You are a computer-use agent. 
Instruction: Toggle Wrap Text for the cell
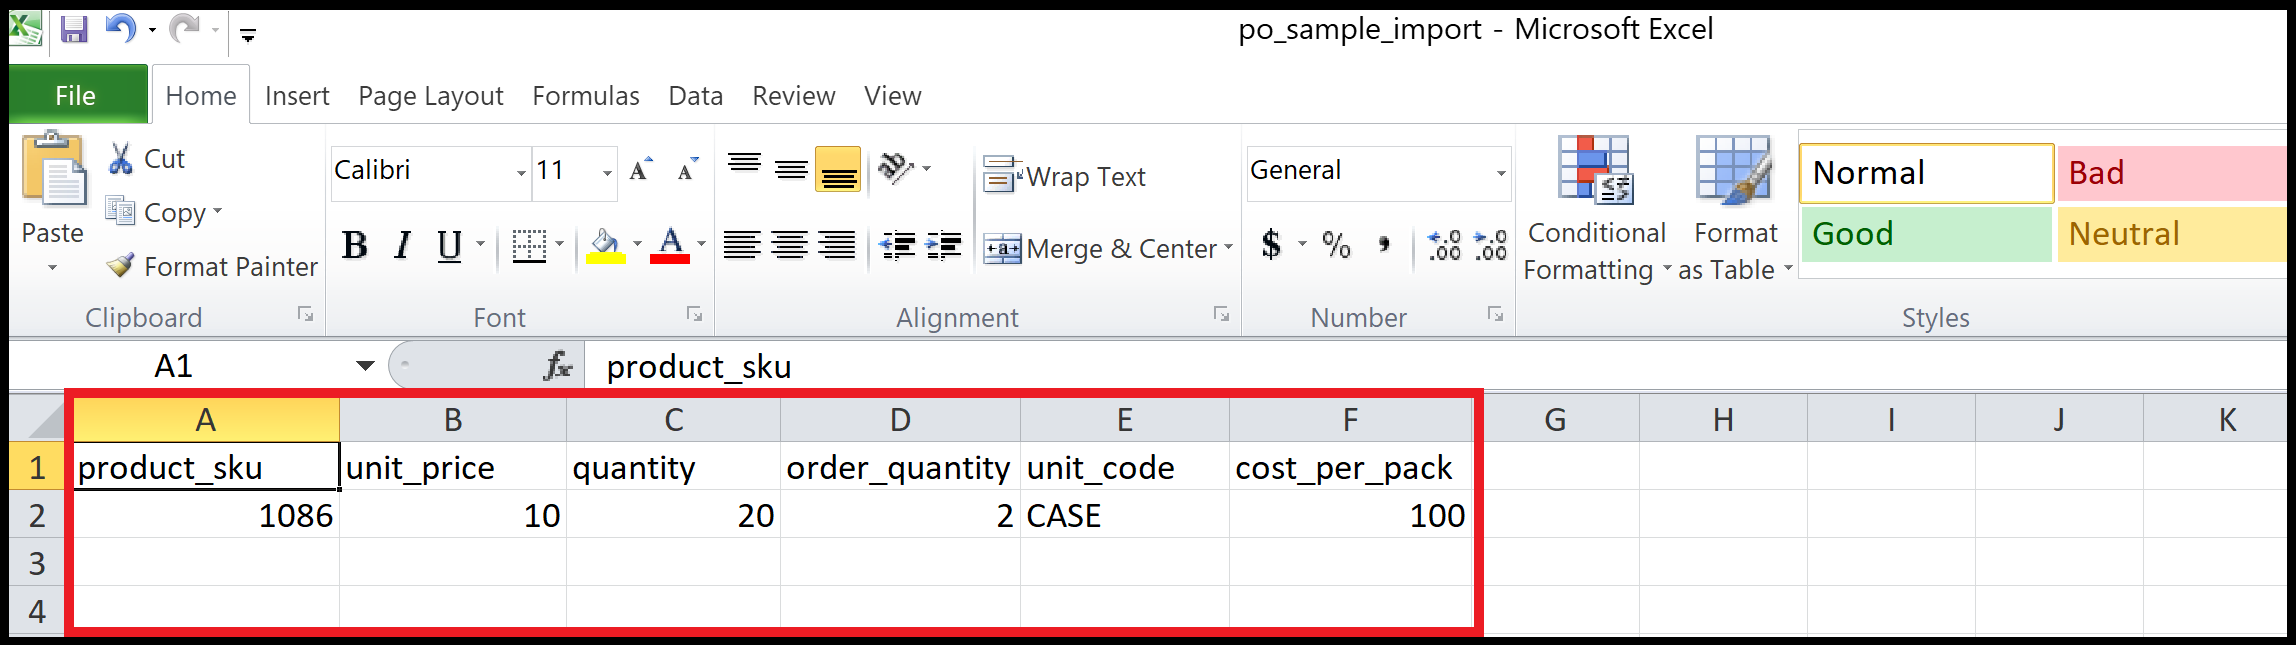click(1065, 176)
